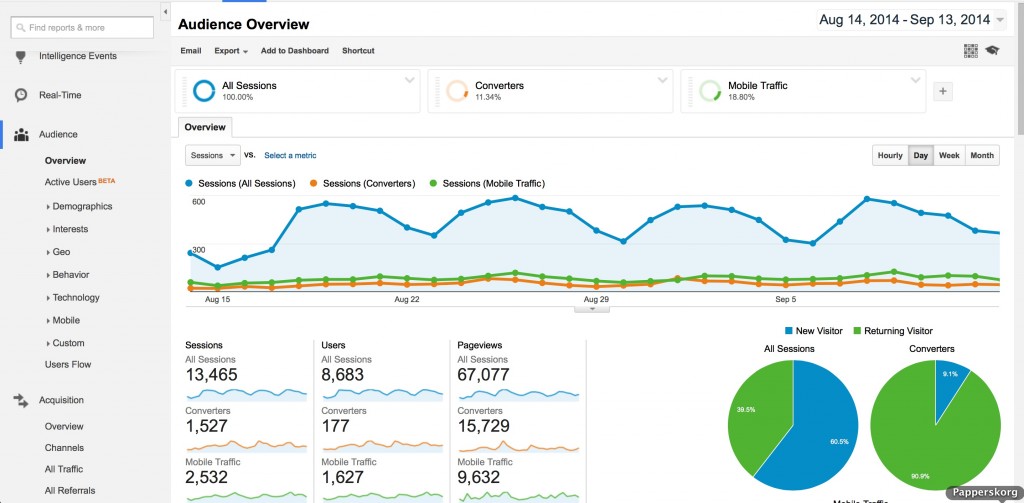1024x503 pixels.
Task: Click Add to Dashboard
Action: [x=295, y=51]
